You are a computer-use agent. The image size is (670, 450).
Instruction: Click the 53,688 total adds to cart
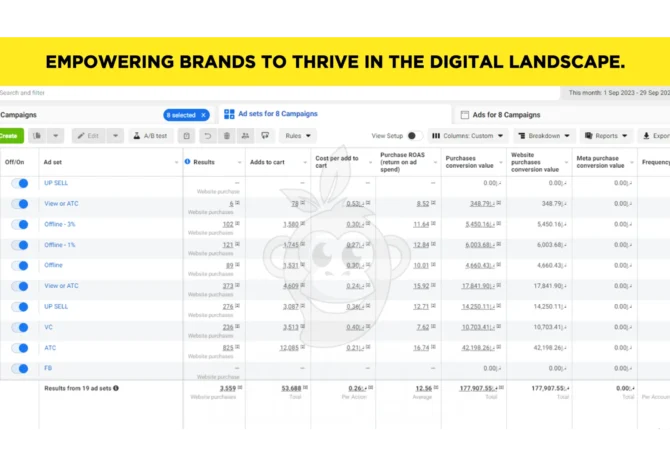point(291,388)
